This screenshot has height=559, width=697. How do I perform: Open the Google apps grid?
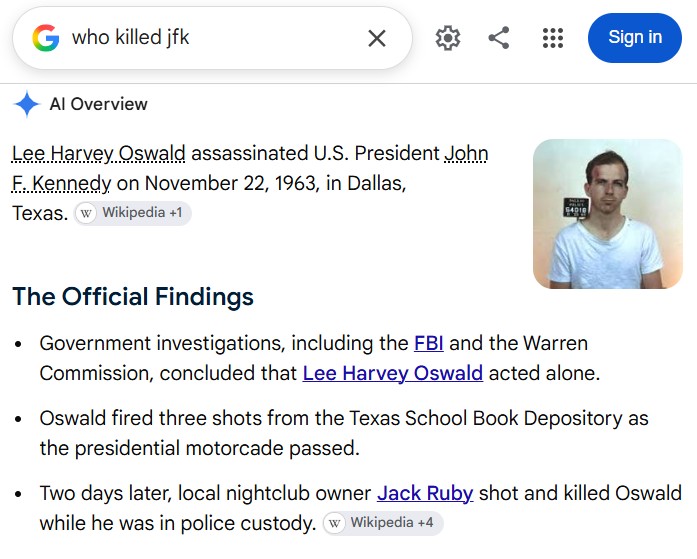(553, 38)
